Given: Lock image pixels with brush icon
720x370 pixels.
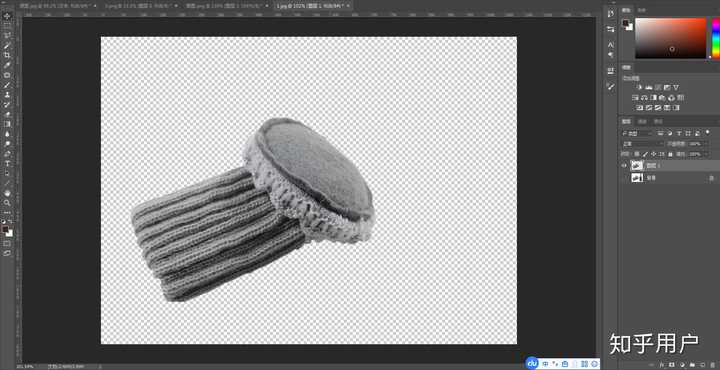Looking at the screenshot, I should [644, 154].
